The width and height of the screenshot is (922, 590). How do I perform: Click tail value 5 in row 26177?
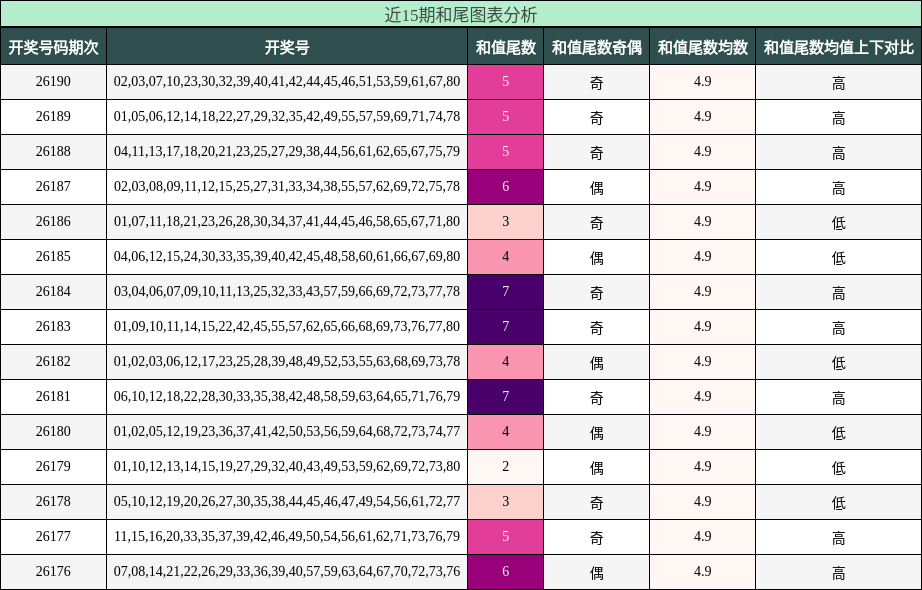[506, 536]
